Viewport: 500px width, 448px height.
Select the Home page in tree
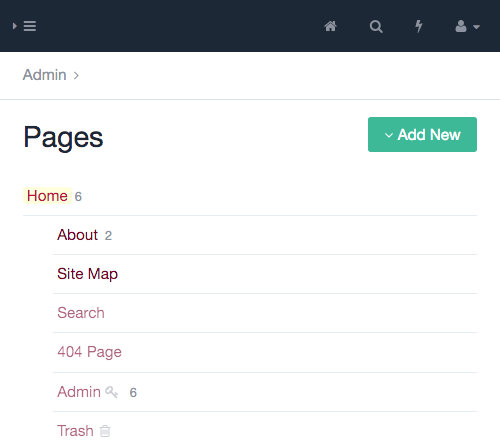coord(47,196)
